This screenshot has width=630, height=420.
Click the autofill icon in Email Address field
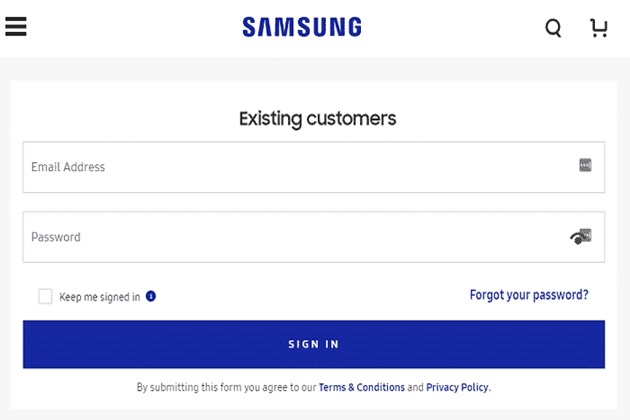tap(586, 165)
